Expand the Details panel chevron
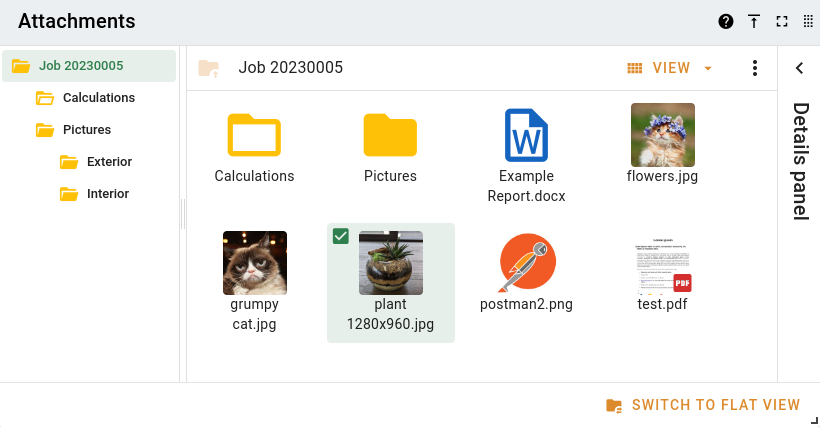This screenshot has width=820, height=427. click(799, 68)
